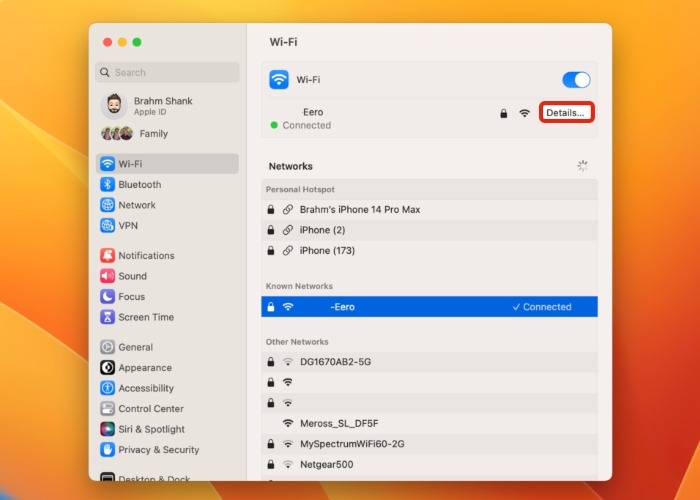Select the MySpectrumWiFi60-2G network
The image size is (700, 500).
[352, 444]
